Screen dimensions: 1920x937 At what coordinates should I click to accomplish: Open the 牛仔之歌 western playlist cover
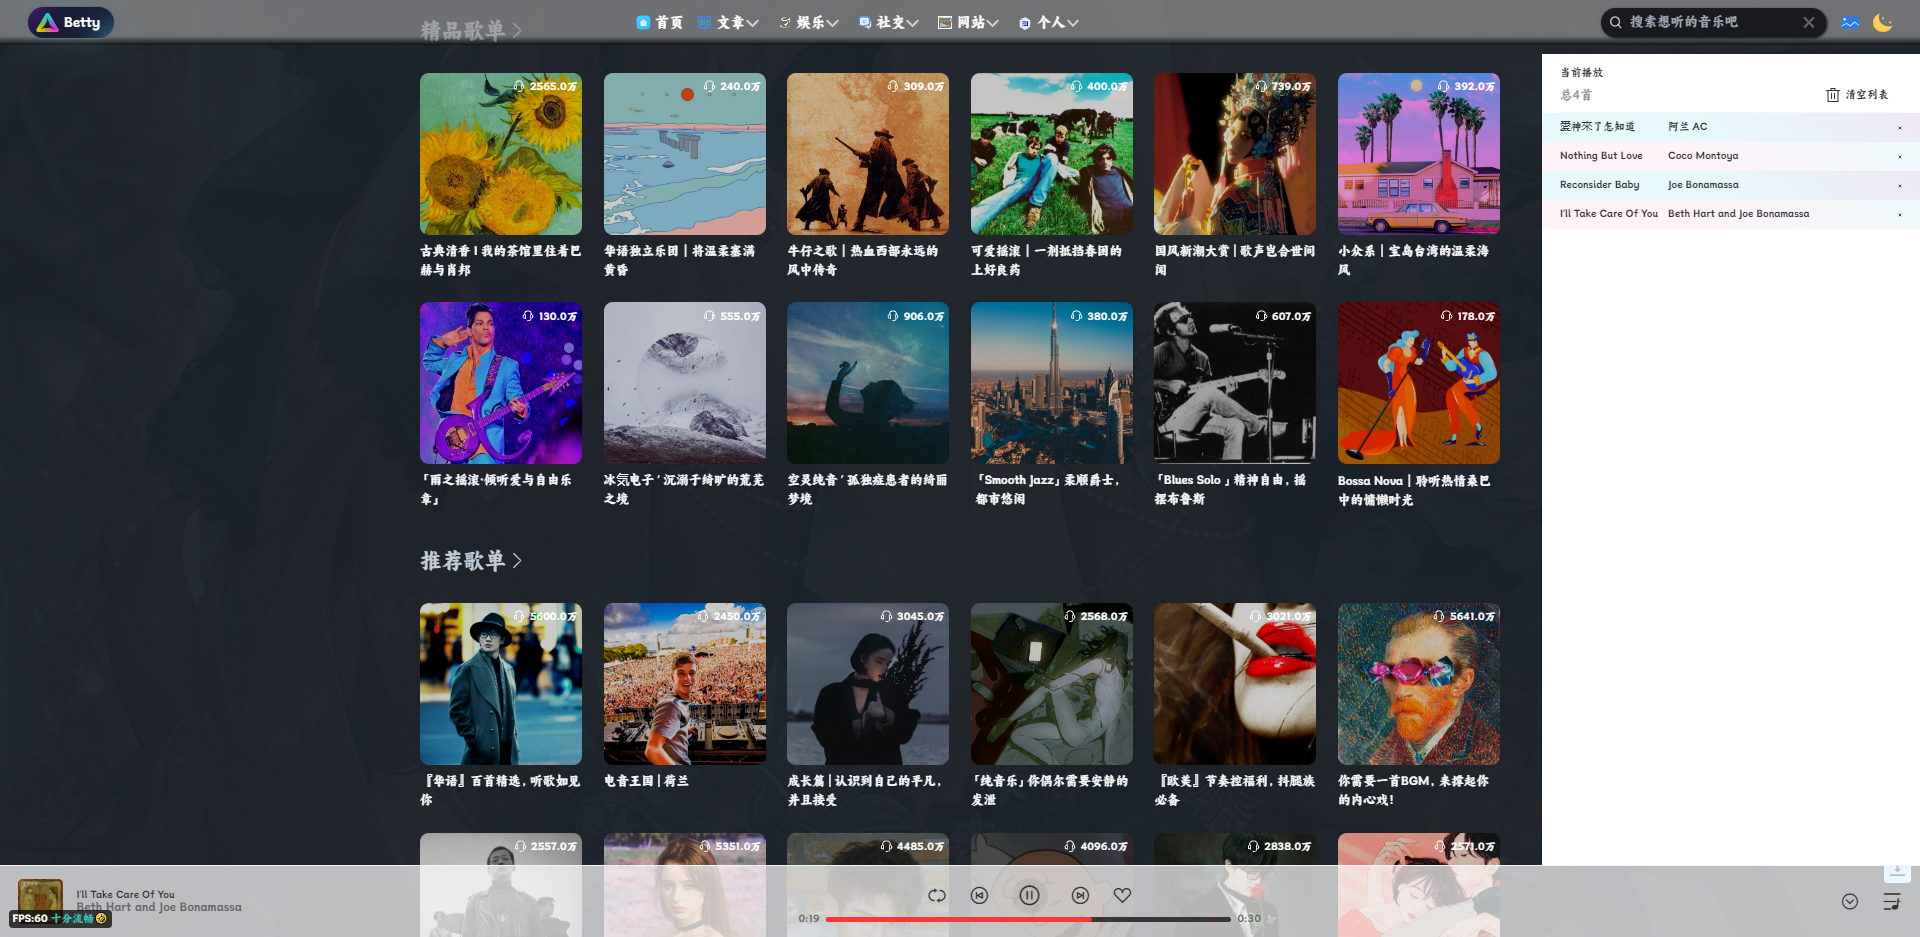868,154
